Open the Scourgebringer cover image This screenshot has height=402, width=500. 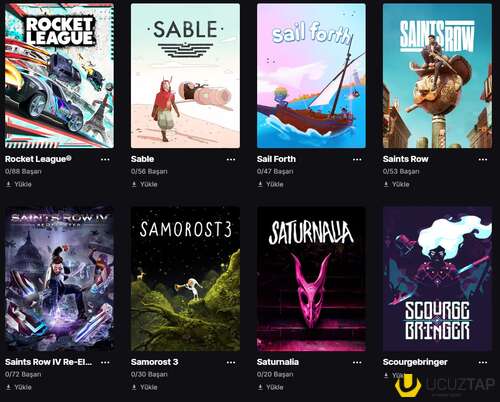[437, 279]
